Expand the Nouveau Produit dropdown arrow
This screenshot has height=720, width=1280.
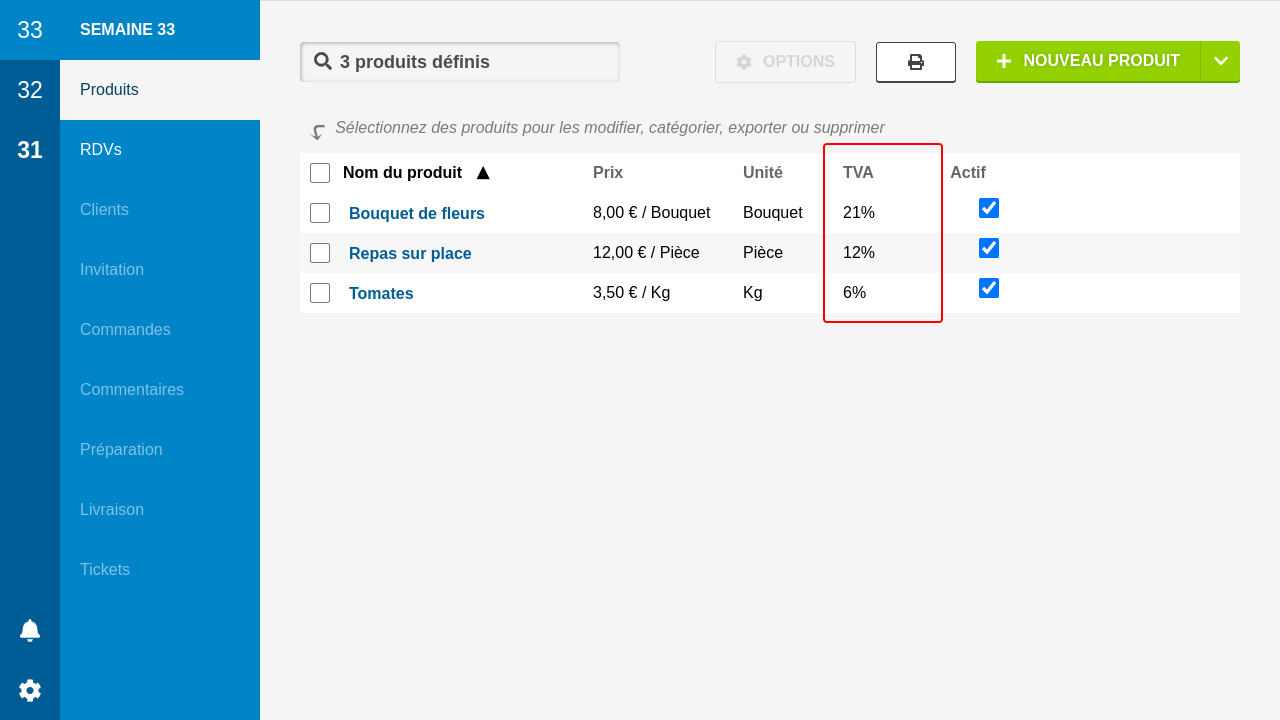(1220, 61)
